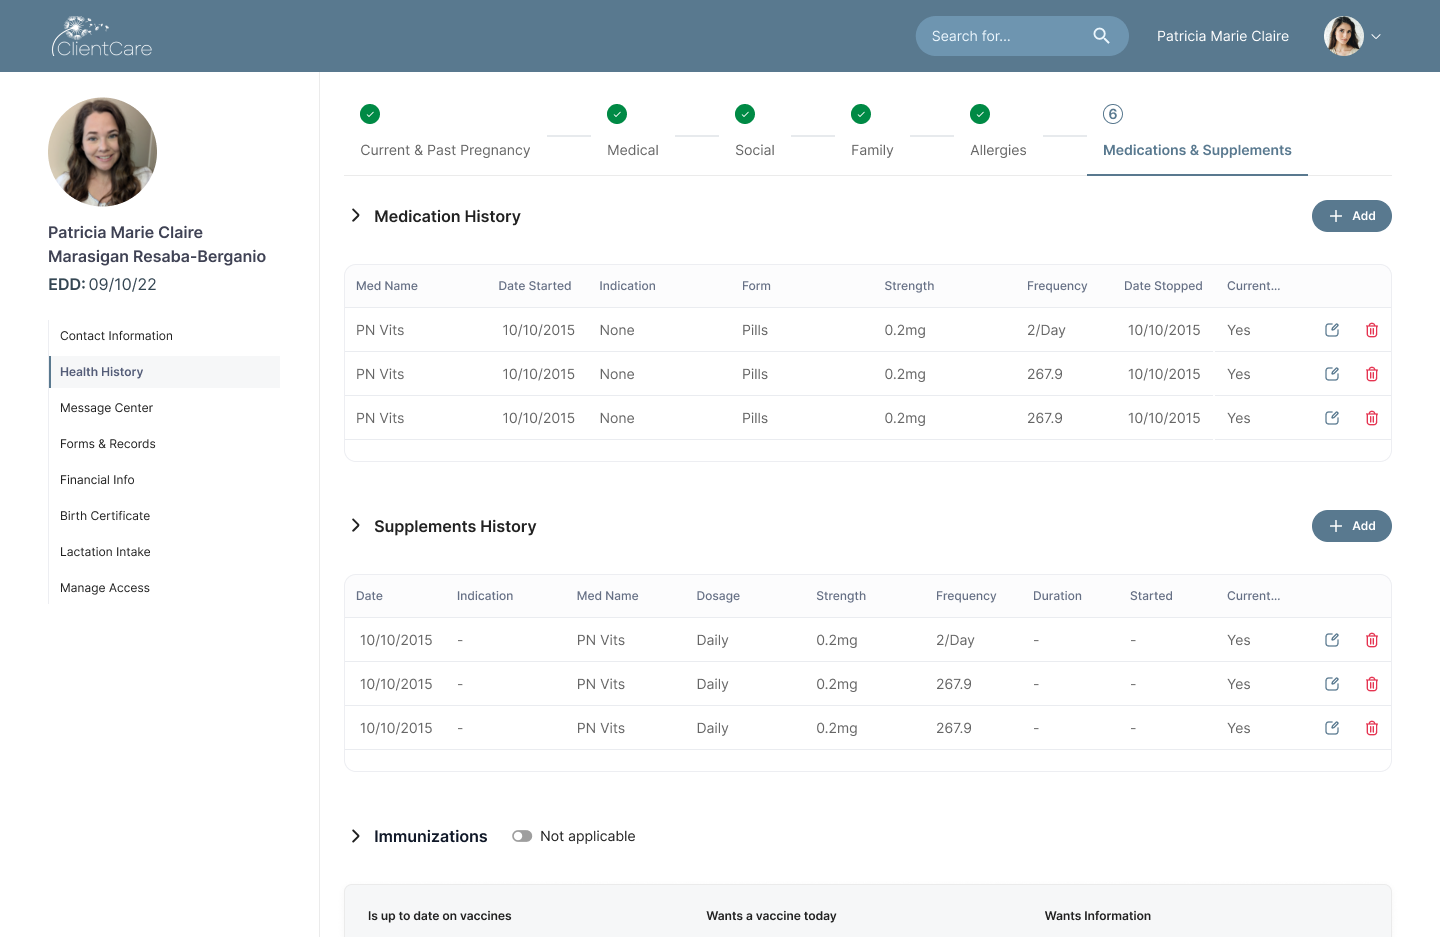This screenshot has height=937, width=1440.
Task: Go to the Allergies step tab
Action: click(997, 150)
